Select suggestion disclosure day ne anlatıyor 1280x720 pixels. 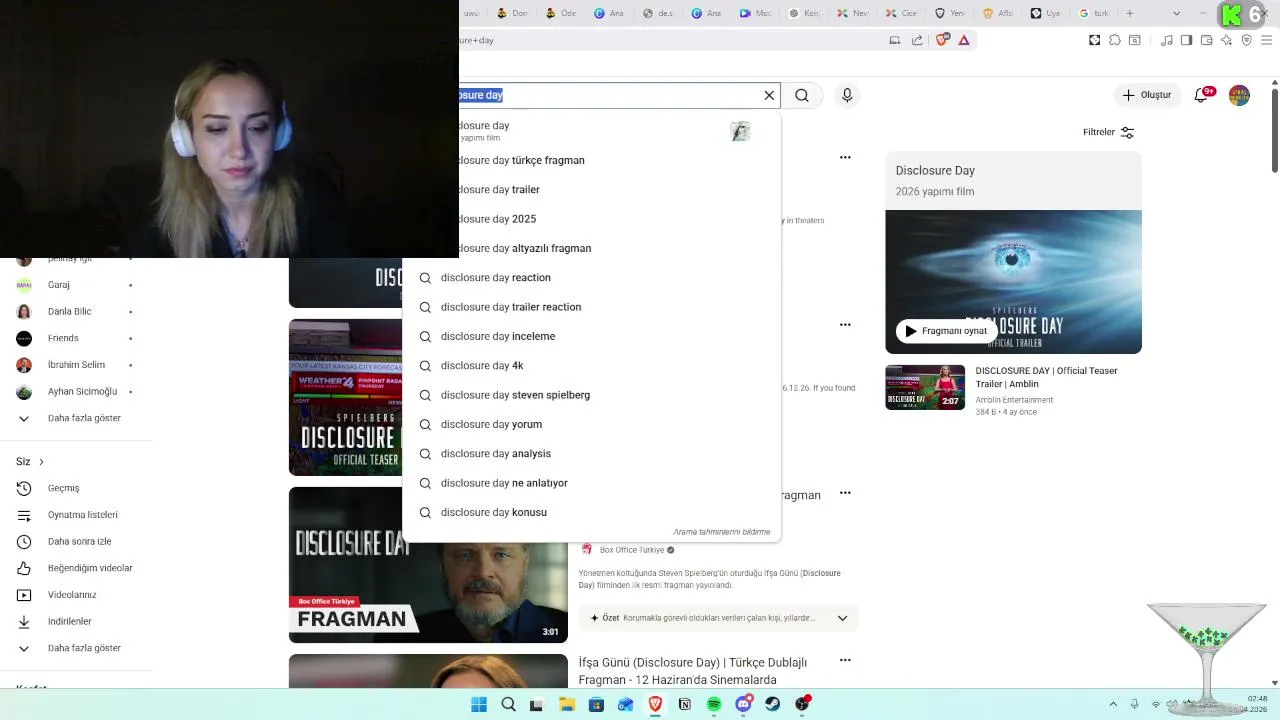[590, 483]
